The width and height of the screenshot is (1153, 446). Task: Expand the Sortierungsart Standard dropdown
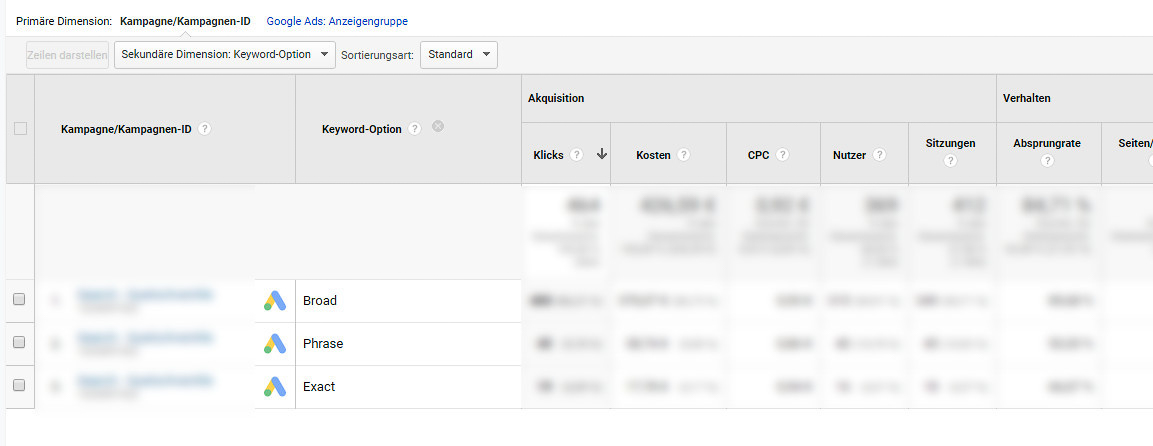pos(458,55)
